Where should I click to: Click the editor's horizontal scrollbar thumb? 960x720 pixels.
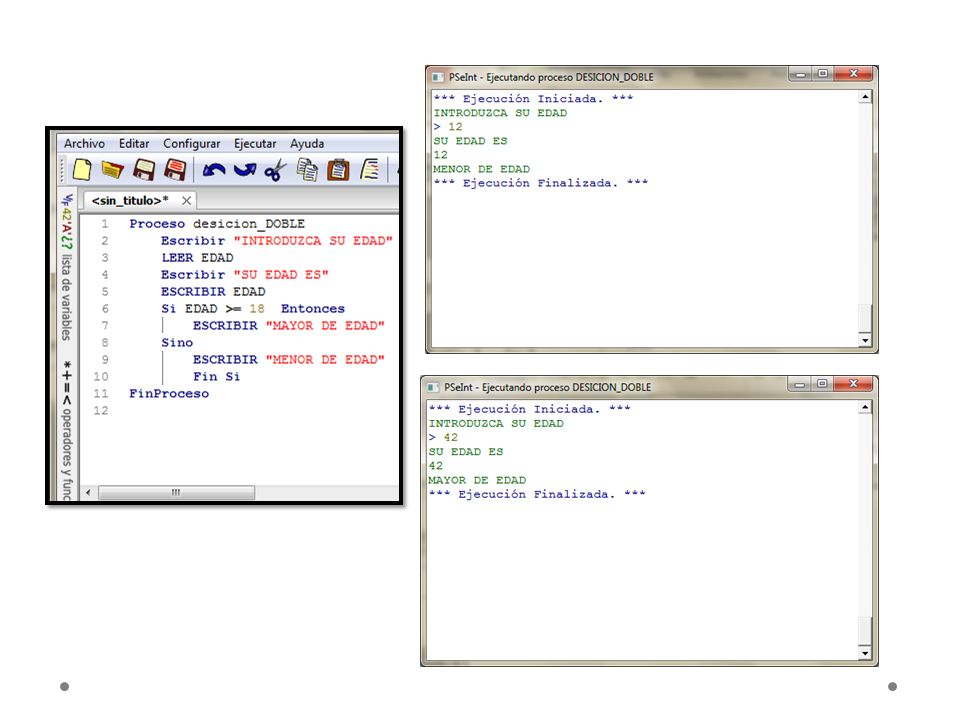click(x=176, y=492)
